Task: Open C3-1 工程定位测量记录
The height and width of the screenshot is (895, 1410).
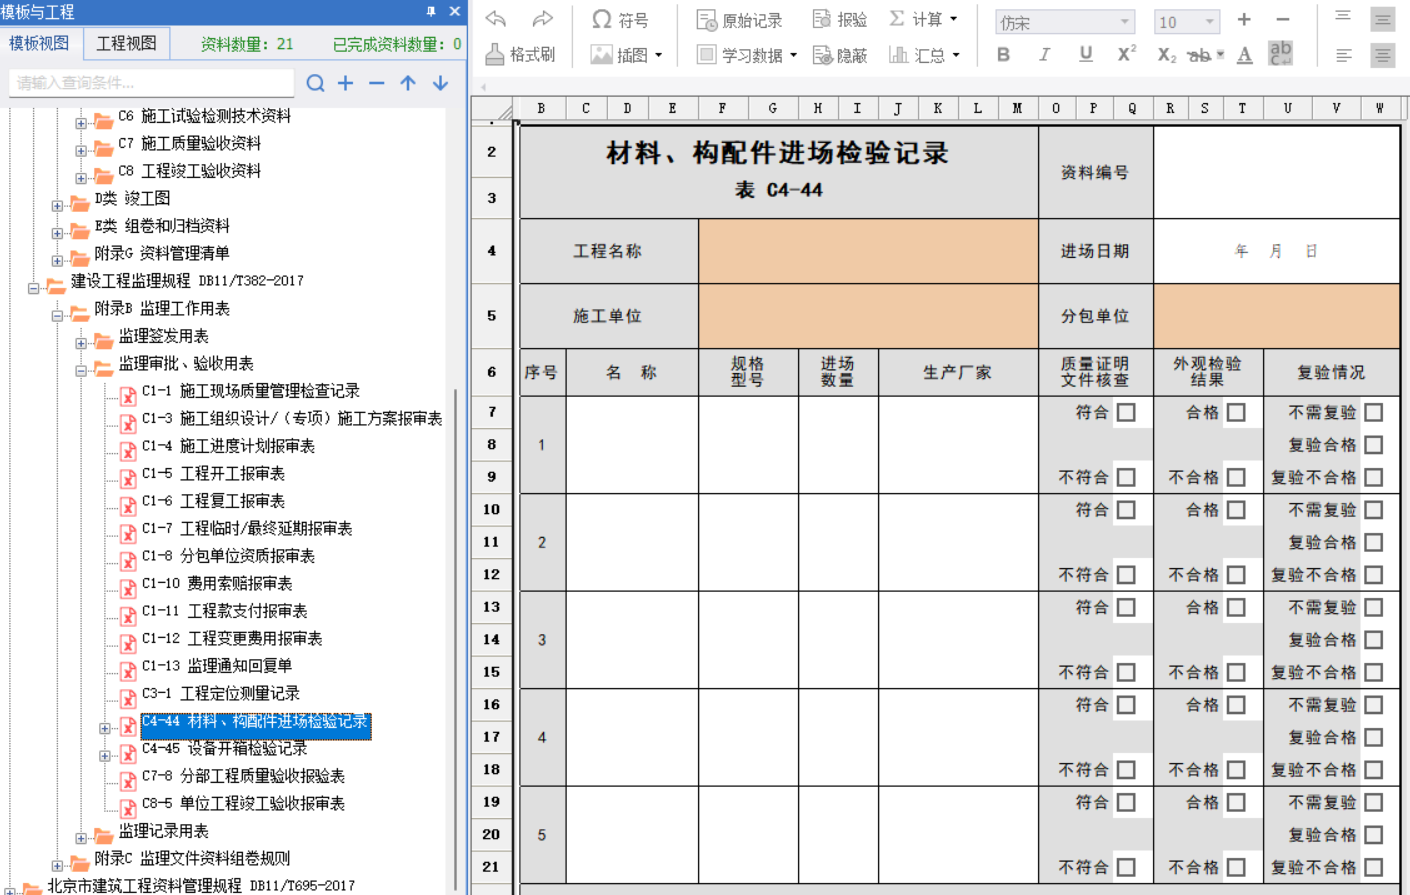Action: tap(220, 693)
